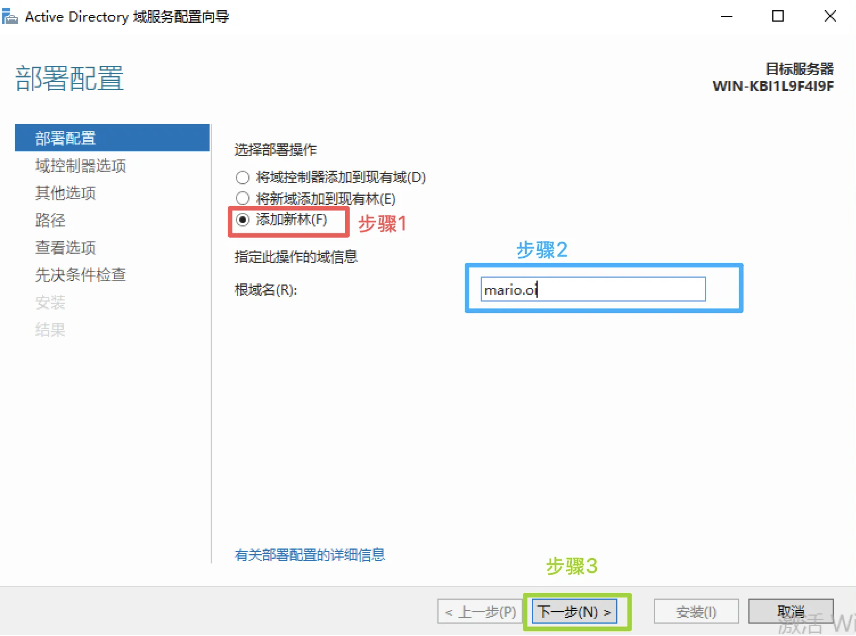Select 部署配置 in the left navigation

(x=66, y=138)
